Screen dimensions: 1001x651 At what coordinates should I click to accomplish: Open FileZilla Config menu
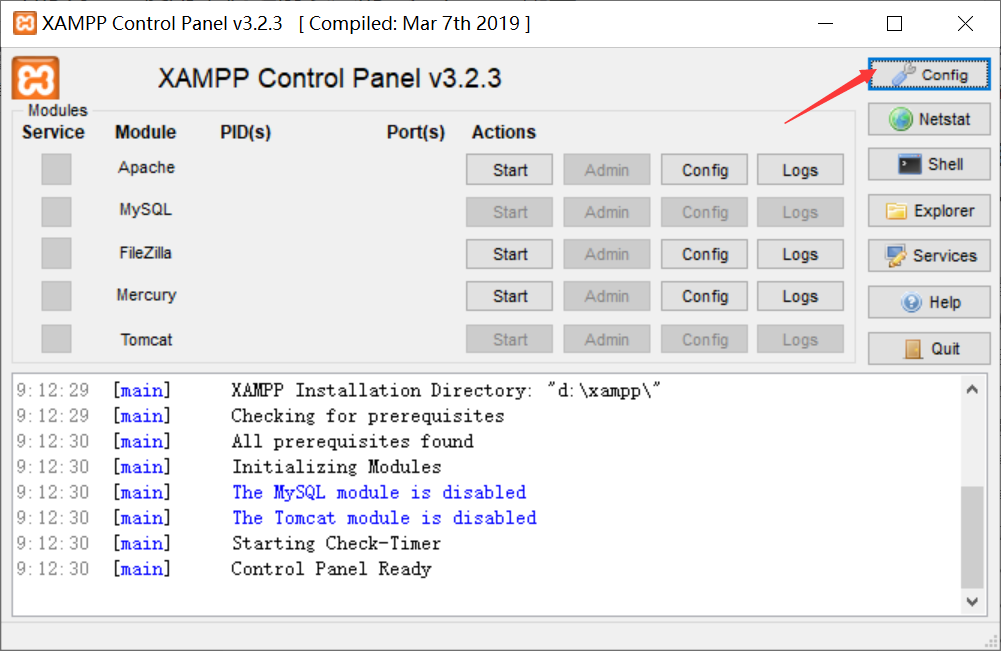(704, 254)
